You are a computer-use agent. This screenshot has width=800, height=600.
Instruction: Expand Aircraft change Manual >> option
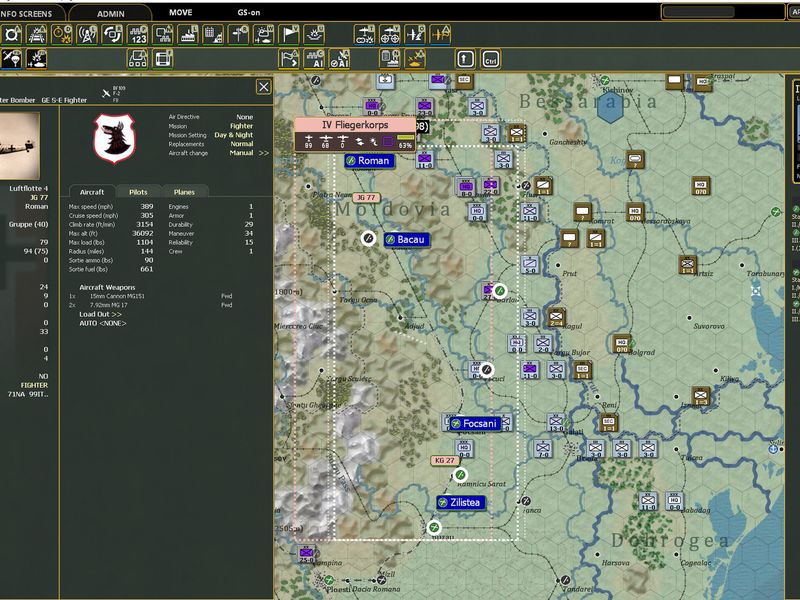tap(249, 153)
